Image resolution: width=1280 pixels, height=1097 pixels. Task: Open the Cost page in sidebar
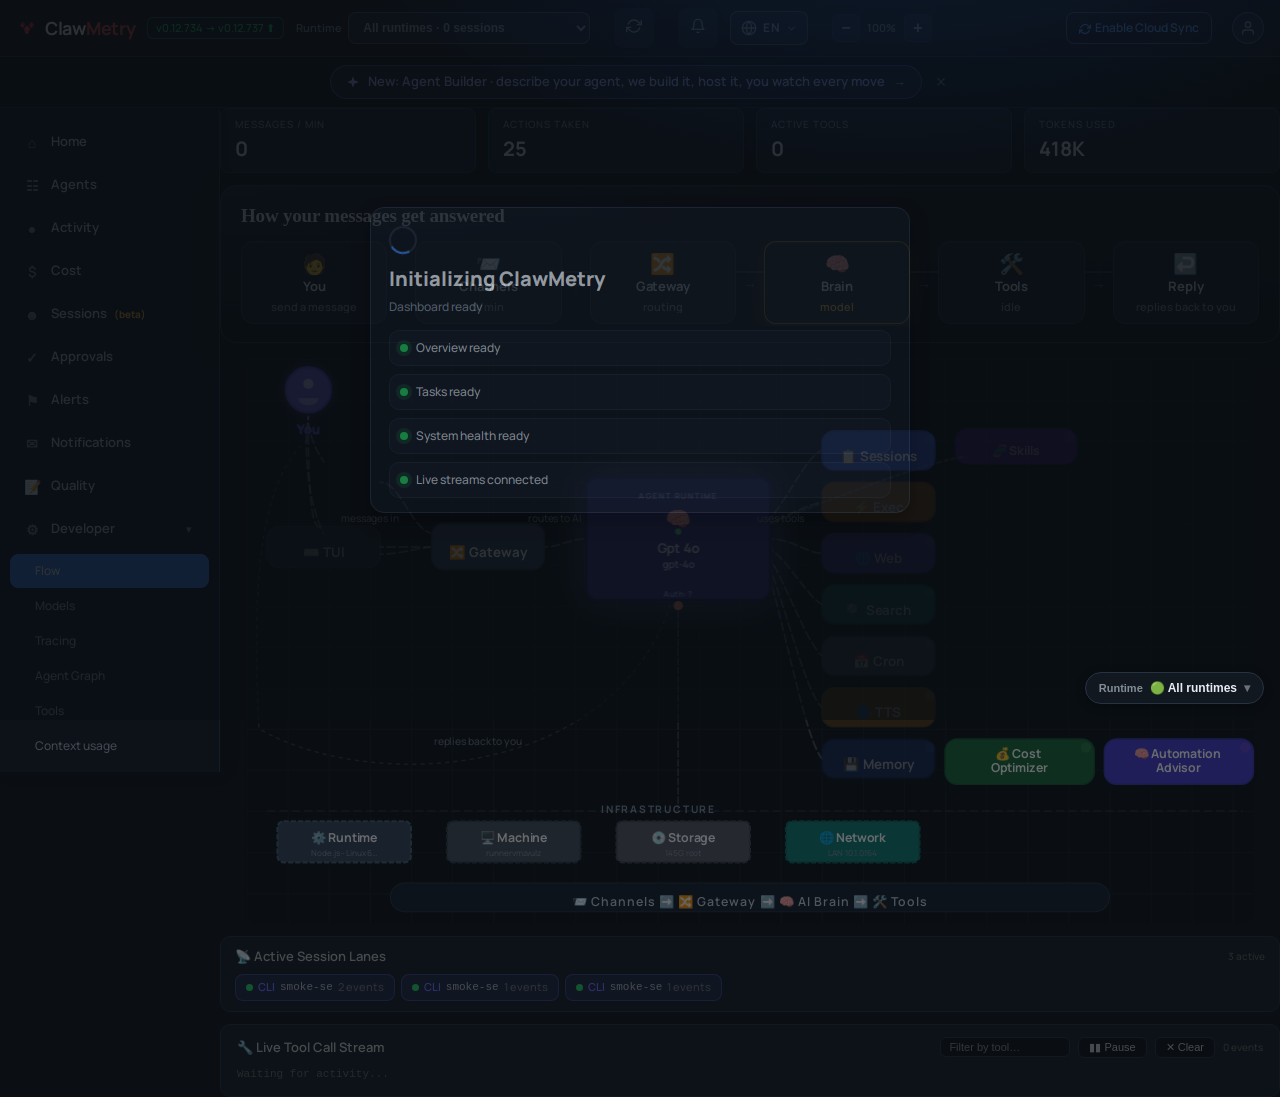(x=109, y=270)
